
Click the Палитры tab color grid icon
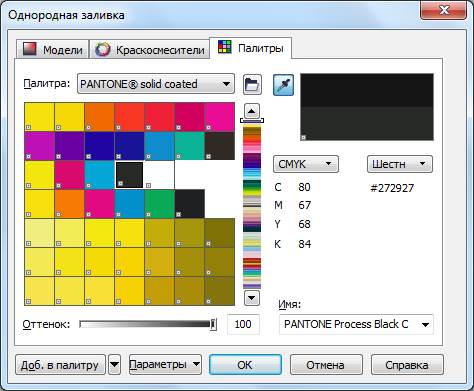[225, 47]
